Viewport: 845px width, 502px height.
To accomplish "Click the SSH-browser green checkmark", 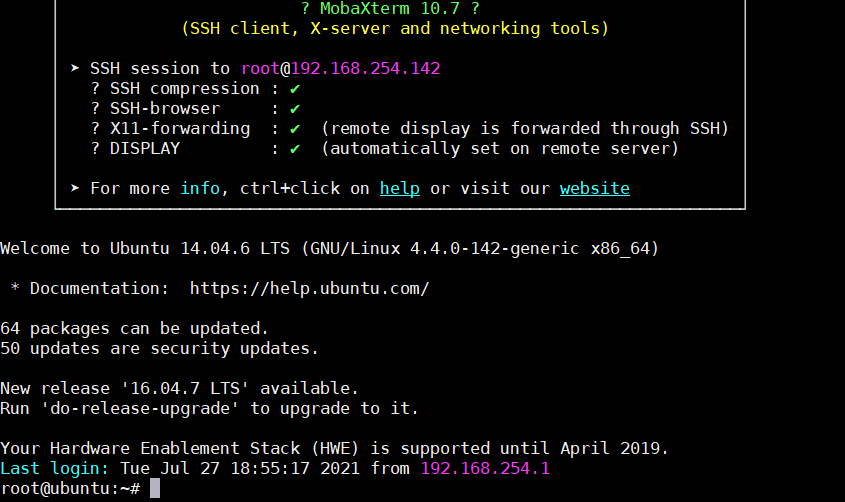I will [295, 109].
